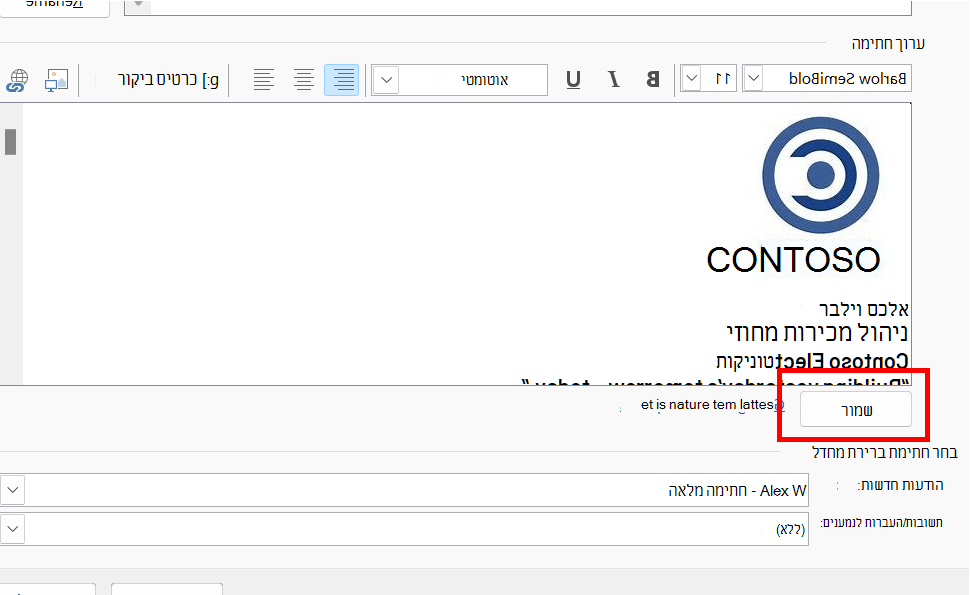
Task: Toggle italic formatting (I)
Action: click(614, 80)
